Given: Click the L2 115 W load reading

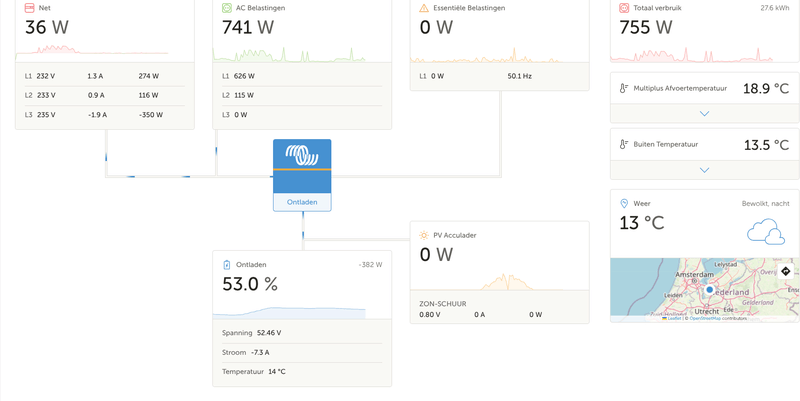Looking at the screenshot, I should 237,95.
